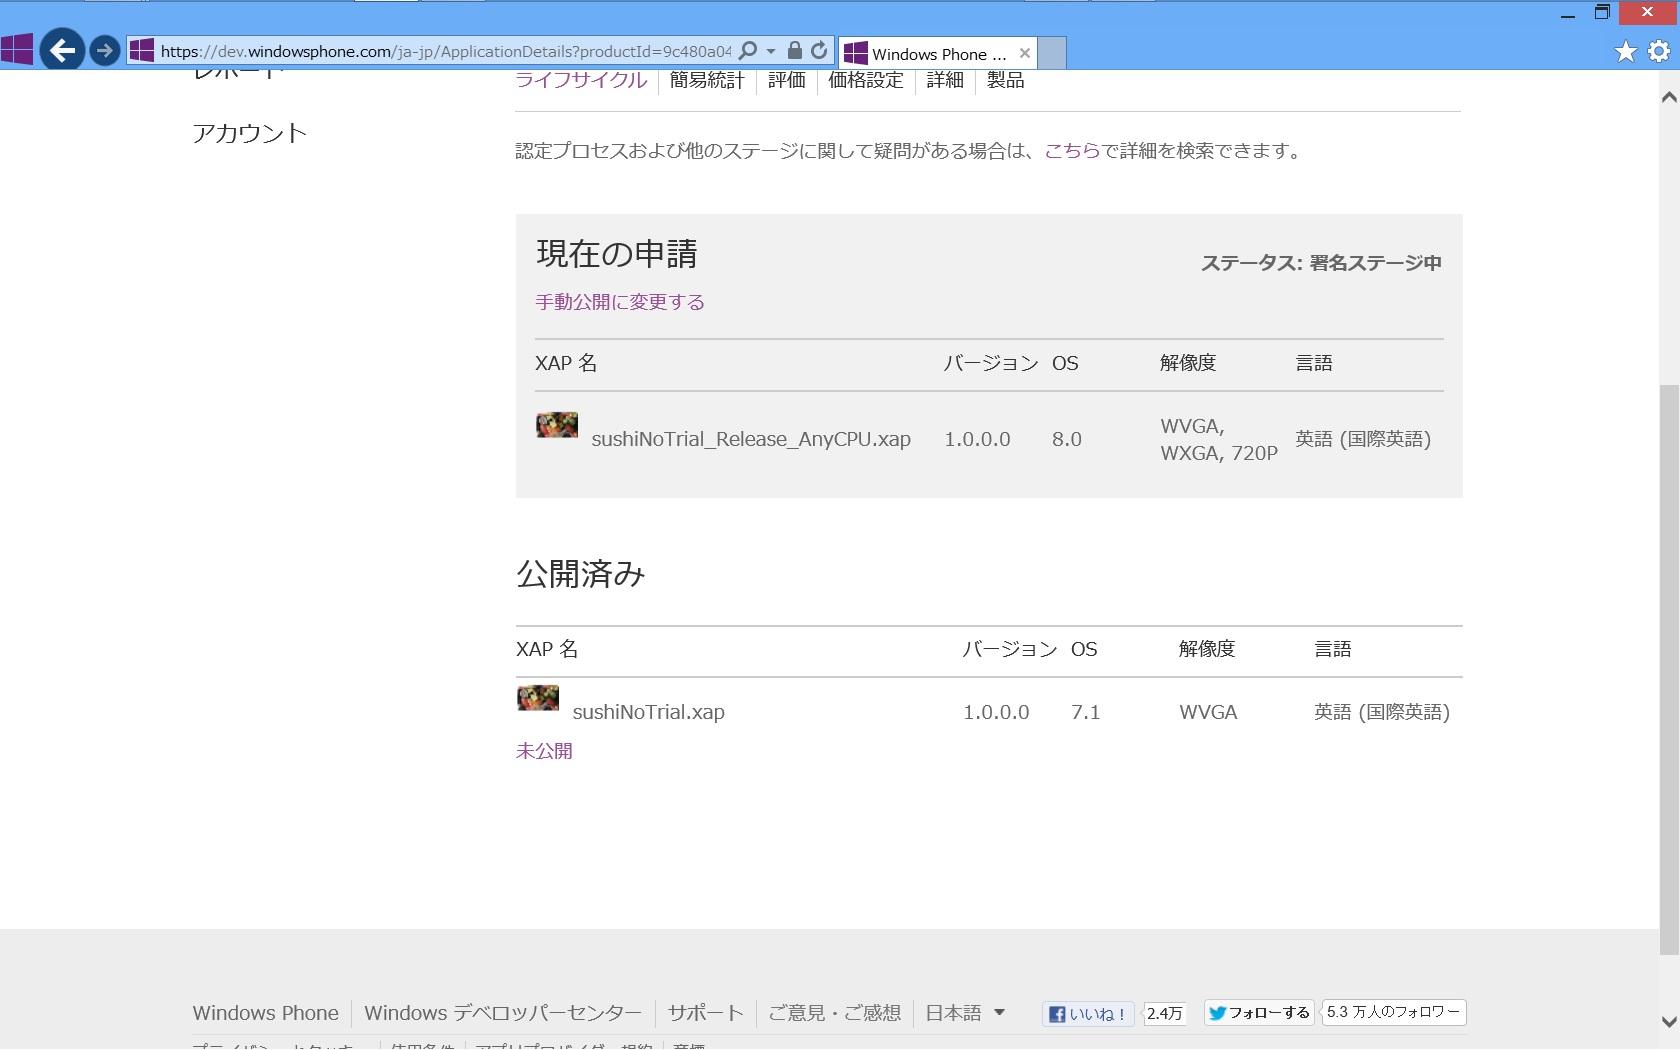Click the sushiNoTrial_Release_AnyCPU.xap thumbnail
Viewport: 1680px width, 1050px height.
[x=557, y=425]
